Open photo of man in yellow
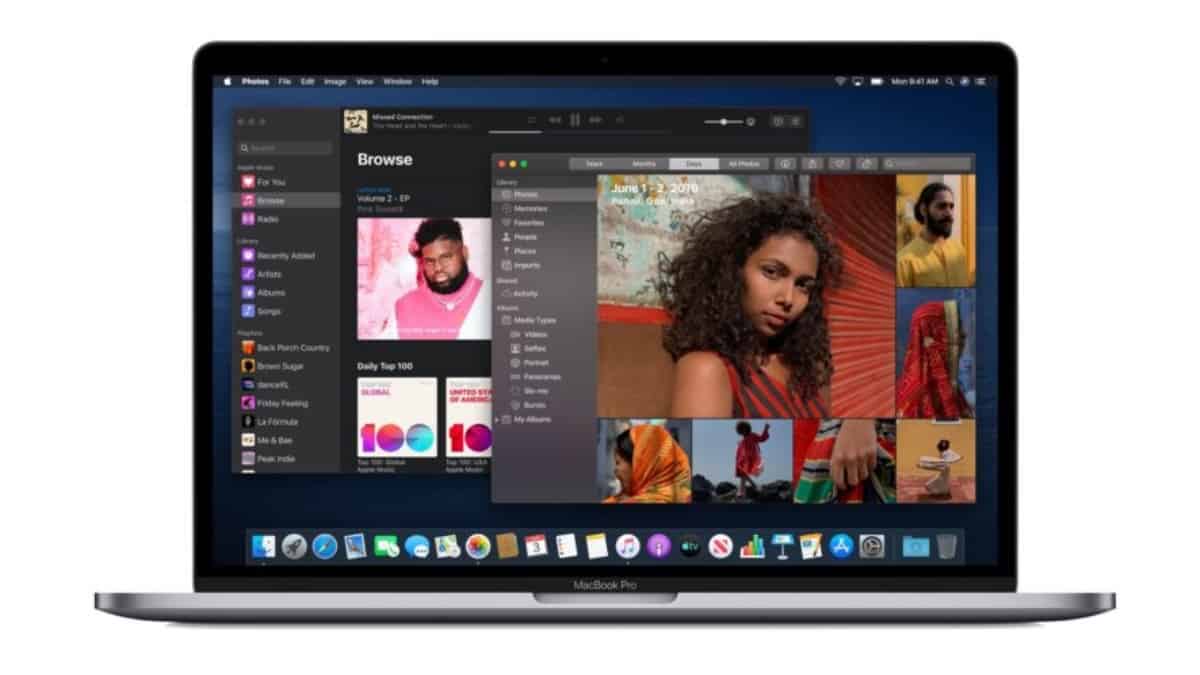The width and height of the screenshot is (1200, 675). [x=936, y=231]
